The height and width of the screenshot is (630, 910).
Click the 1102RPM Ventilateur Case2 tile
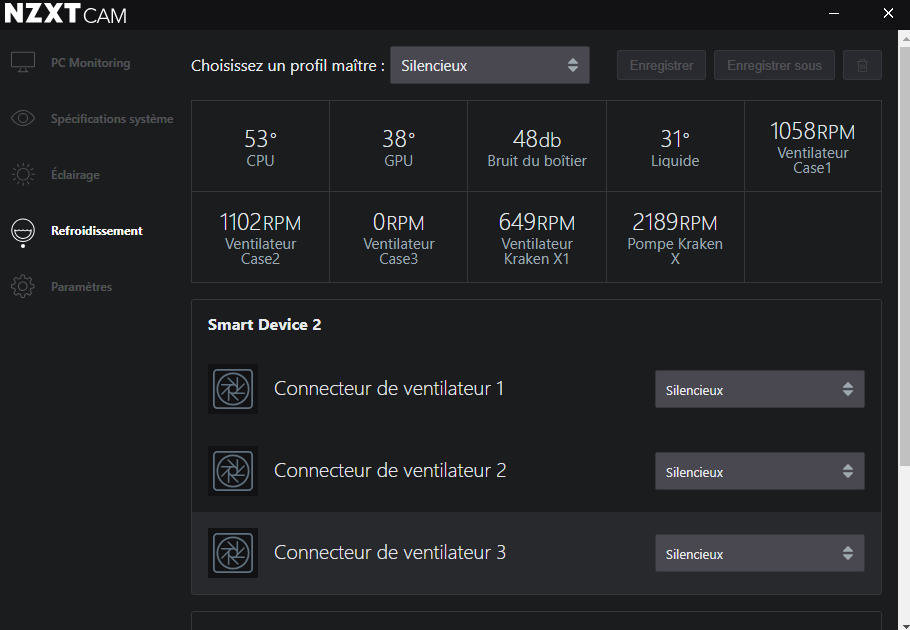[x=261, y=237]
